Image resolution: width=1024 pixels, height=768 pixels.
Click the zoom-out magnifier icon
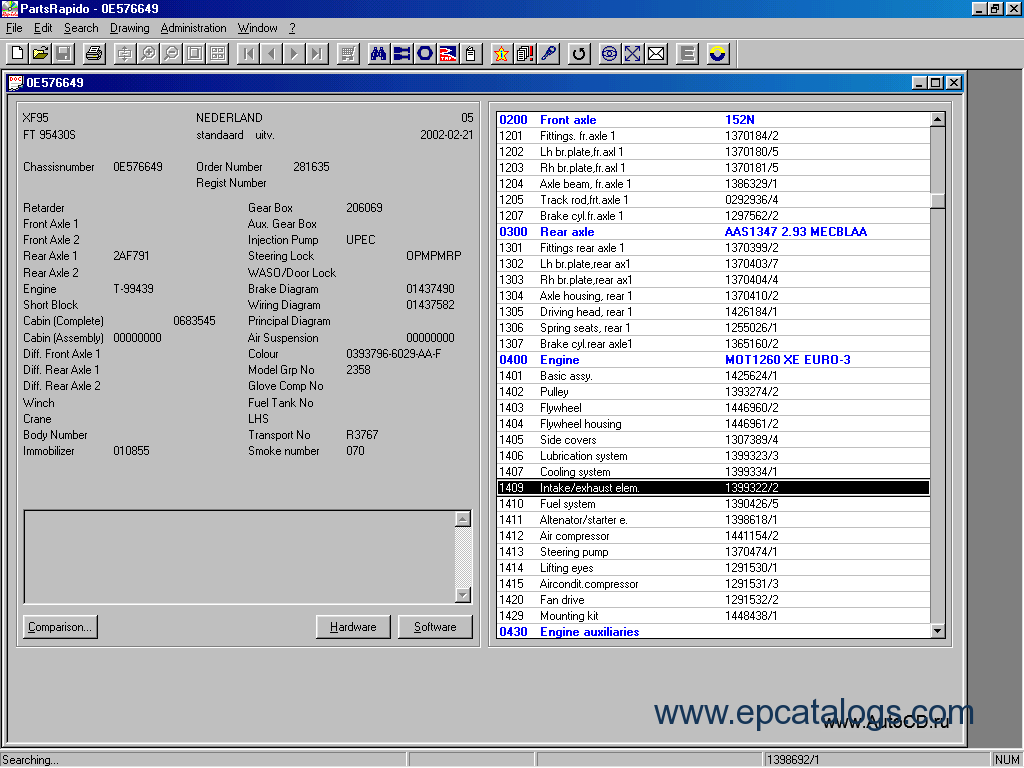click(171, 54)
